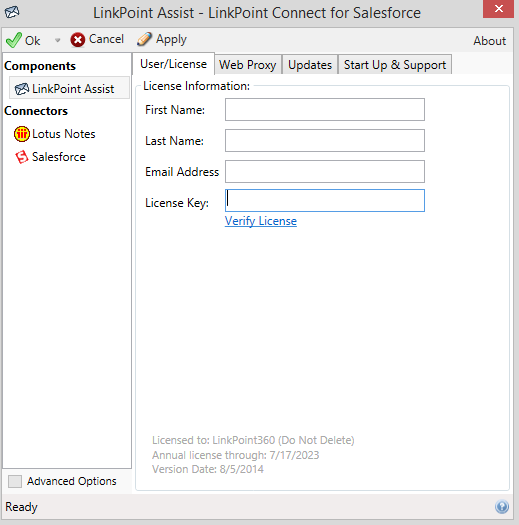Click the Cancel button label
The width and height of the screenshot is (519, 525).
pyautogui.click(x=106, y=39)
